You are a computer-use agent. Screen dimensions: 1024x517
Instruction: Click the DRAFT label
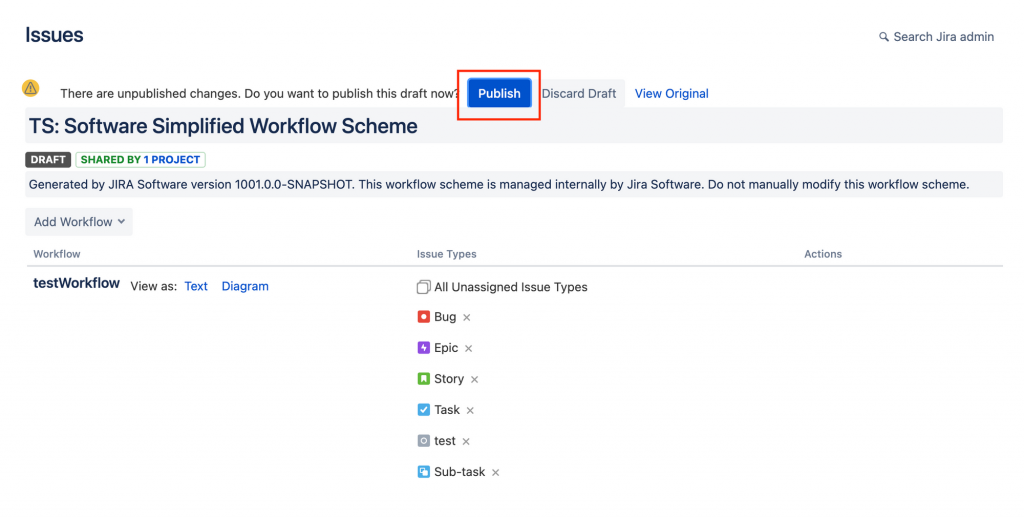coord(48,159)
